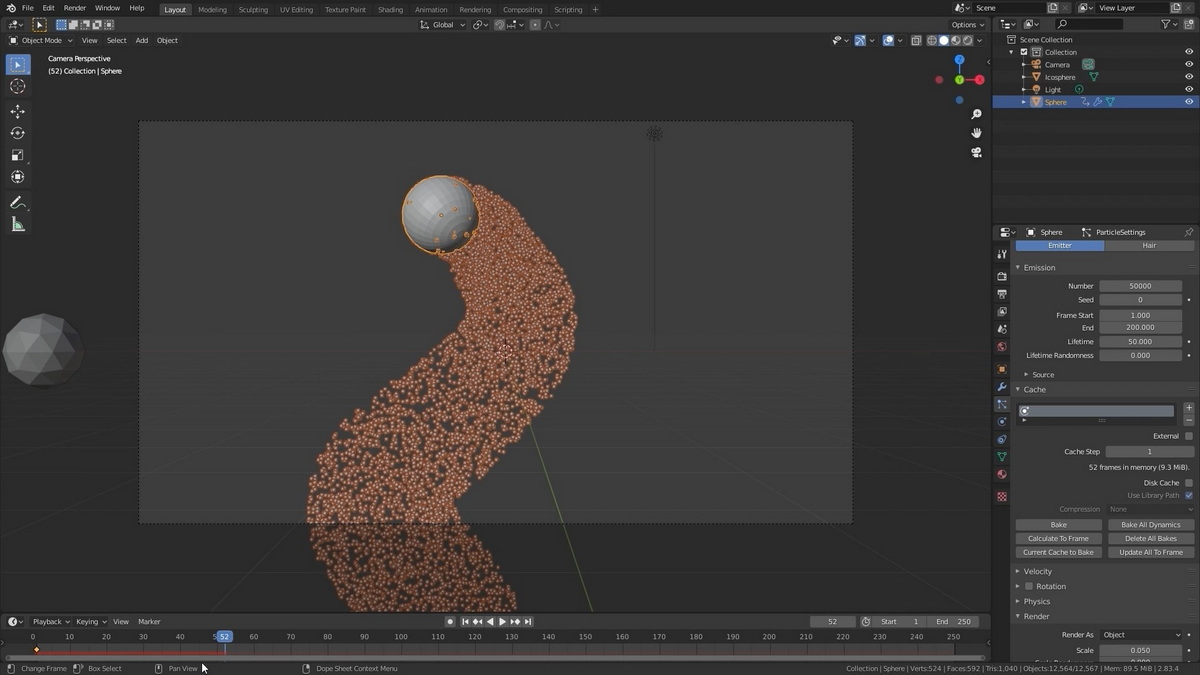Switch to wireframe viewport shading

click(x=932, y=40)
